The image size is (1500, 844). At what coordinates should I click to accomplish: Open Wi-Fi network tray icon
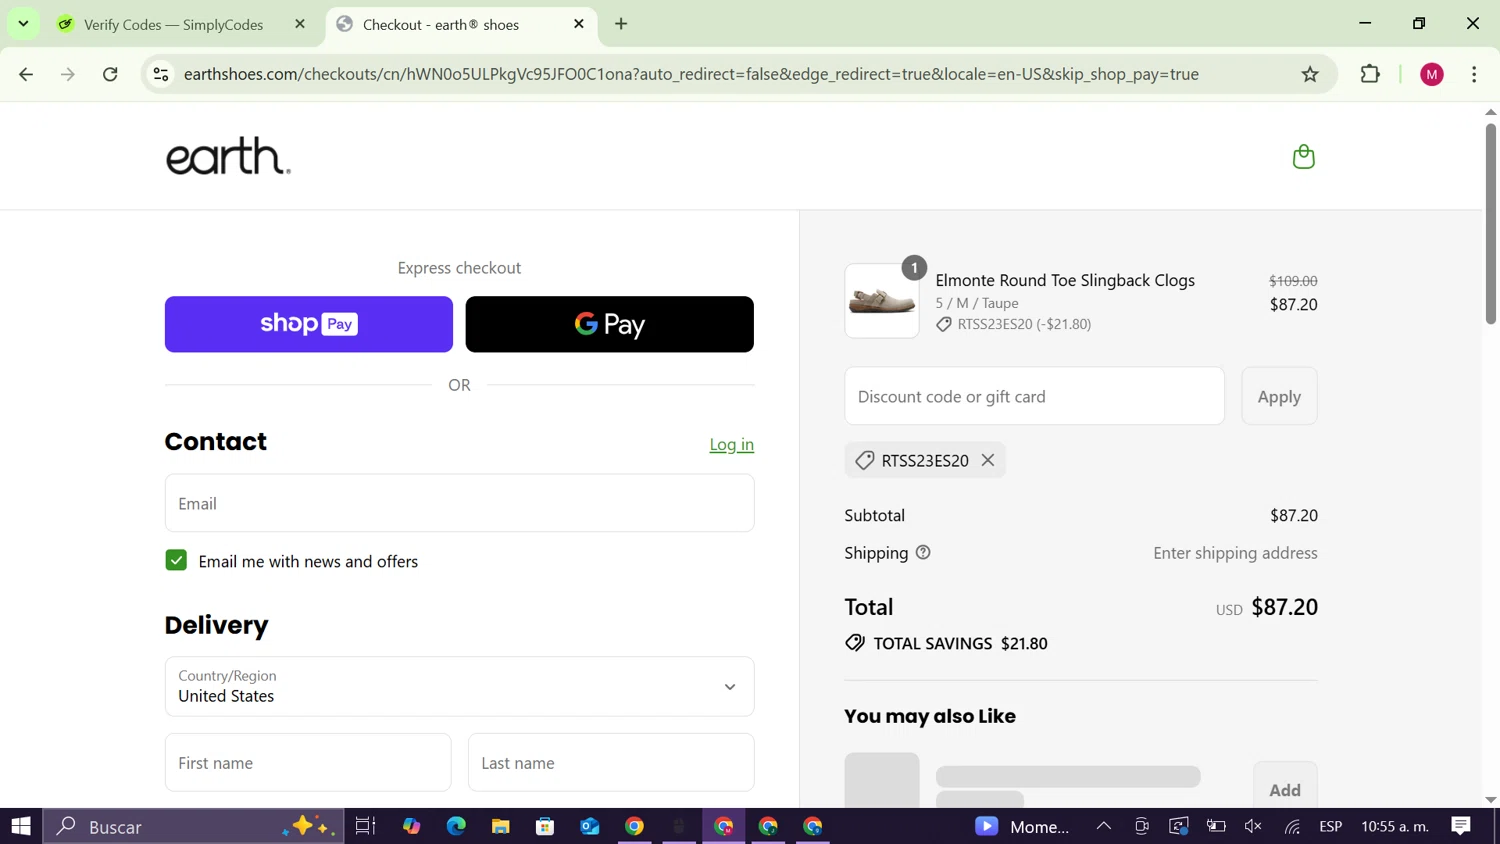(1292, 826)
